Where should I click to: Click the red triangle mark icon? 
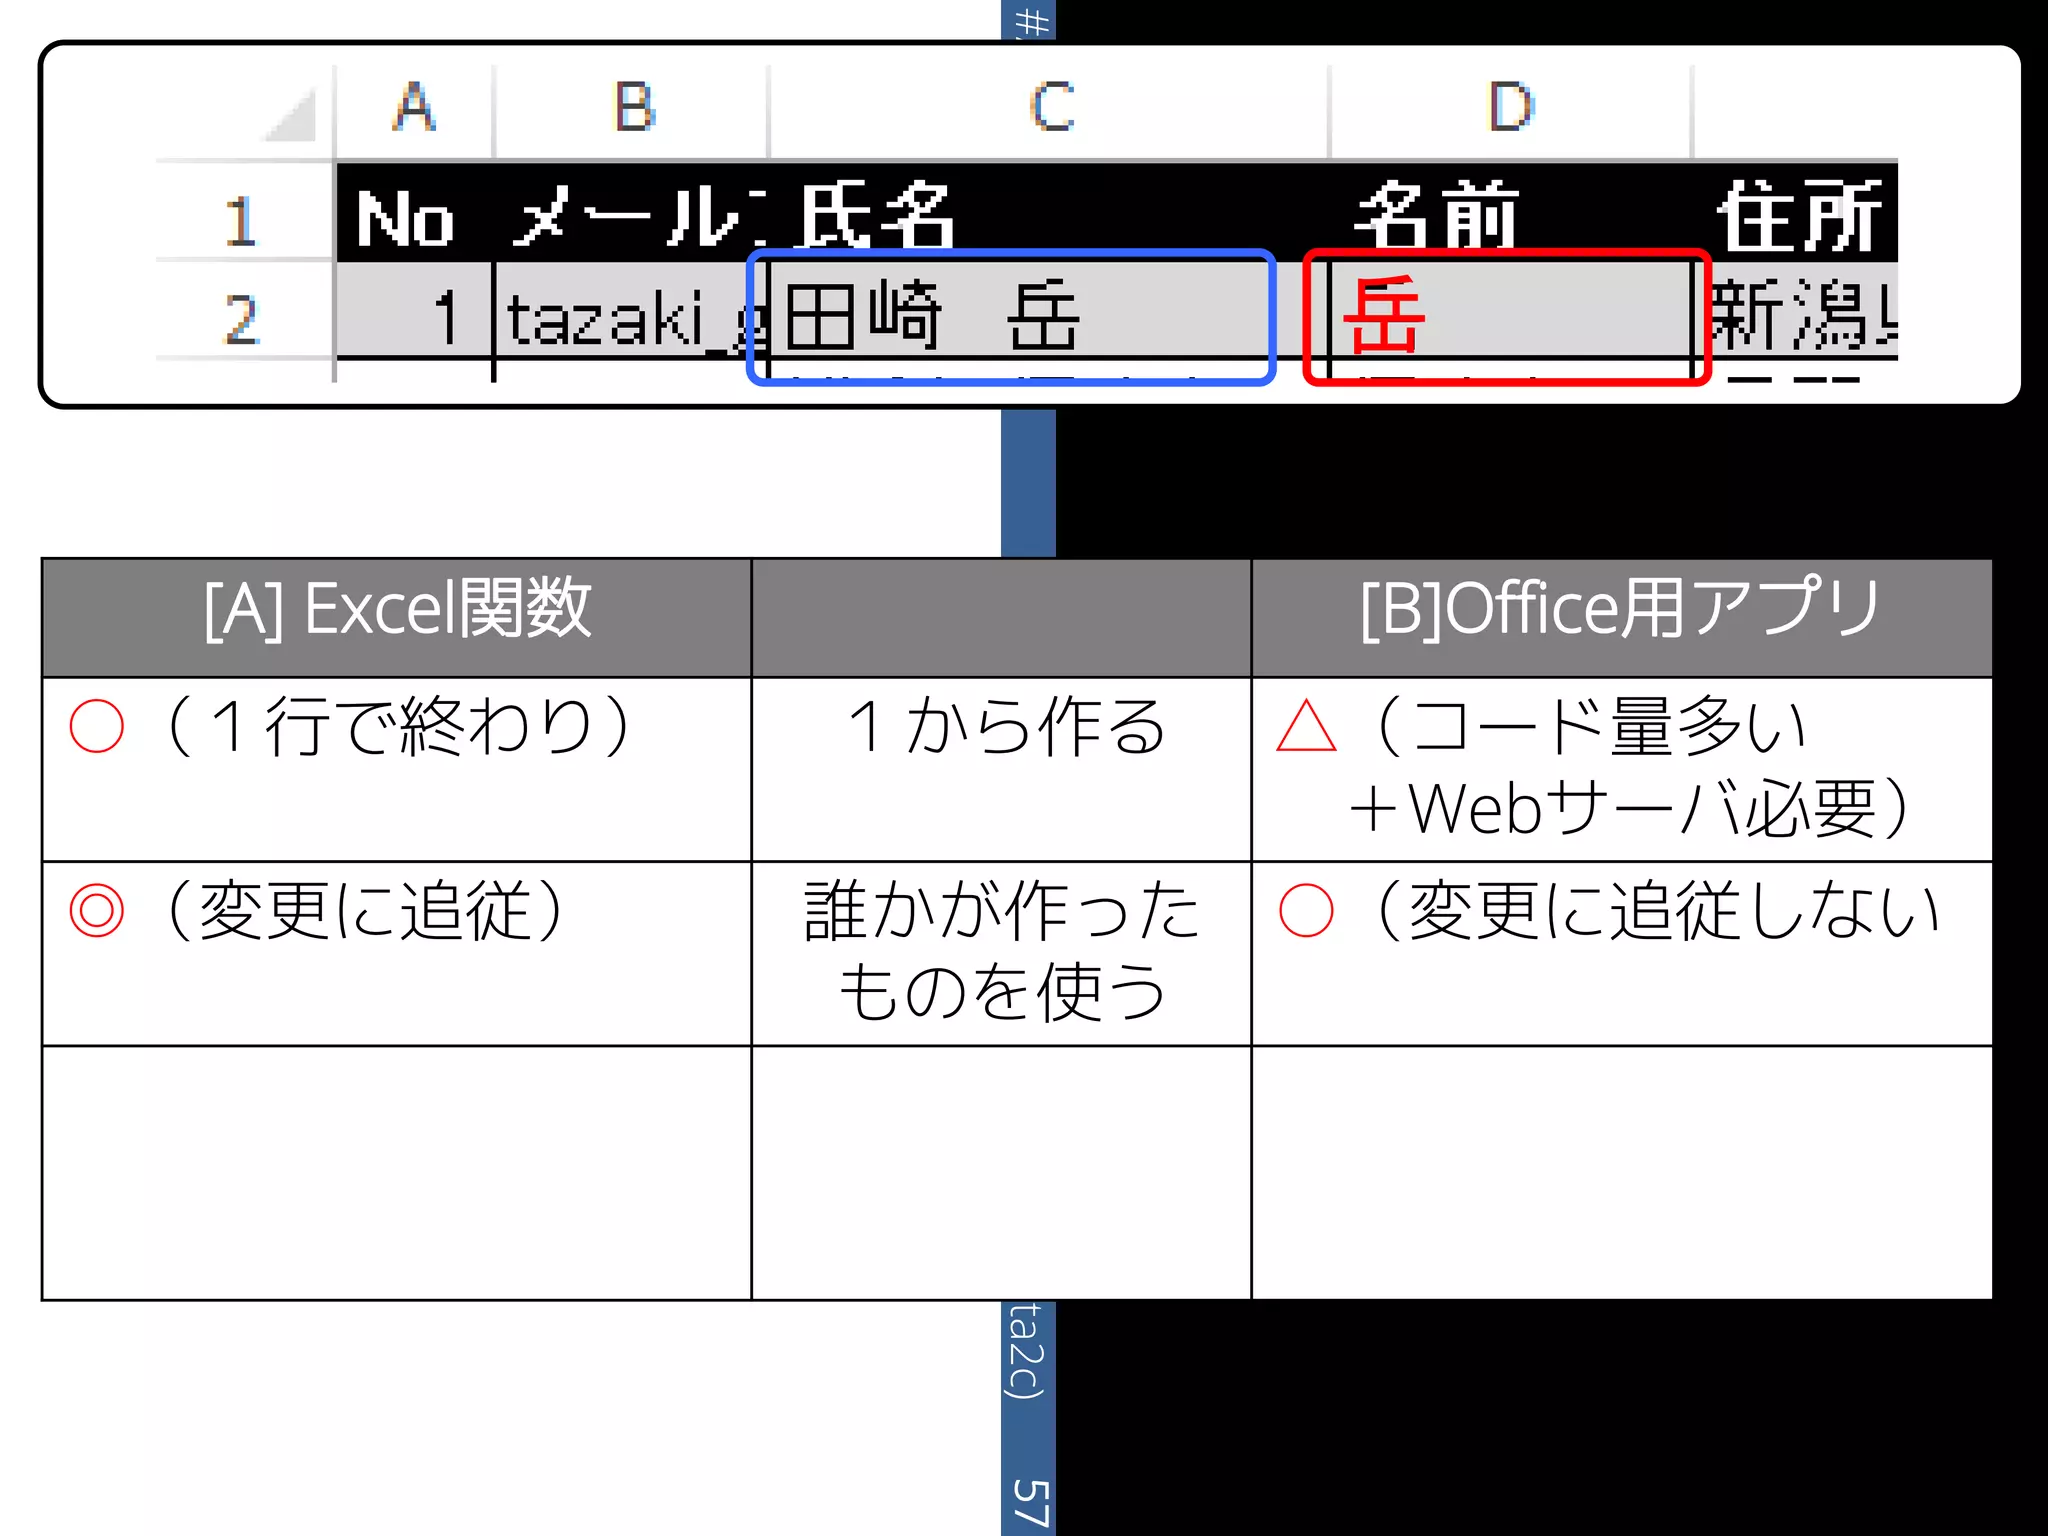tap(1306, 727)
